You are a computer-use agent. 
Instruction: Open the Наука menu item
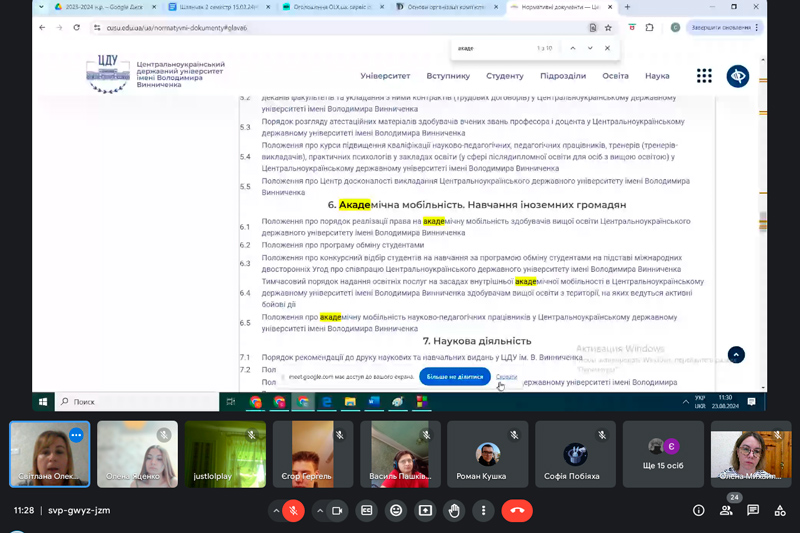point(657,76)
